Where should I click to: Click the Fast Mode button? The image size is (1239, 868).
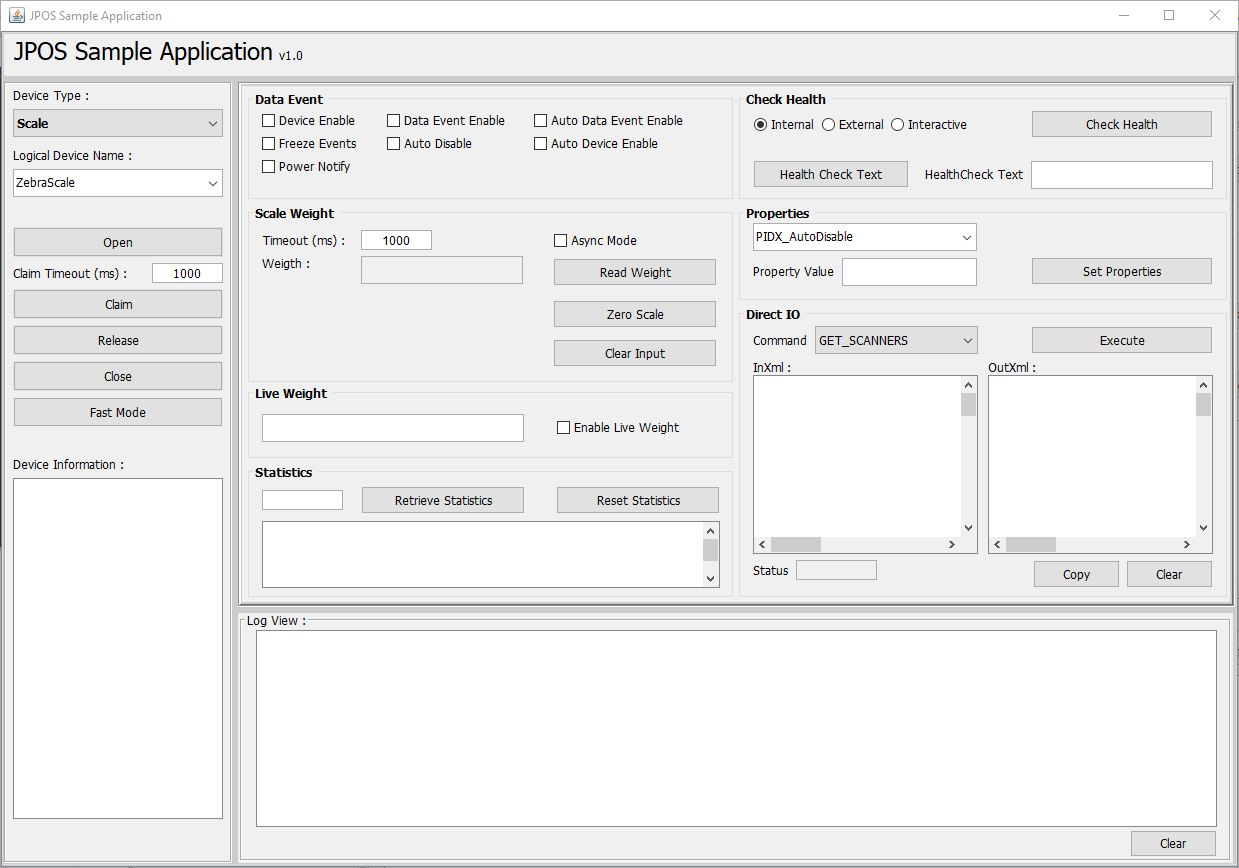click(118, 412)
